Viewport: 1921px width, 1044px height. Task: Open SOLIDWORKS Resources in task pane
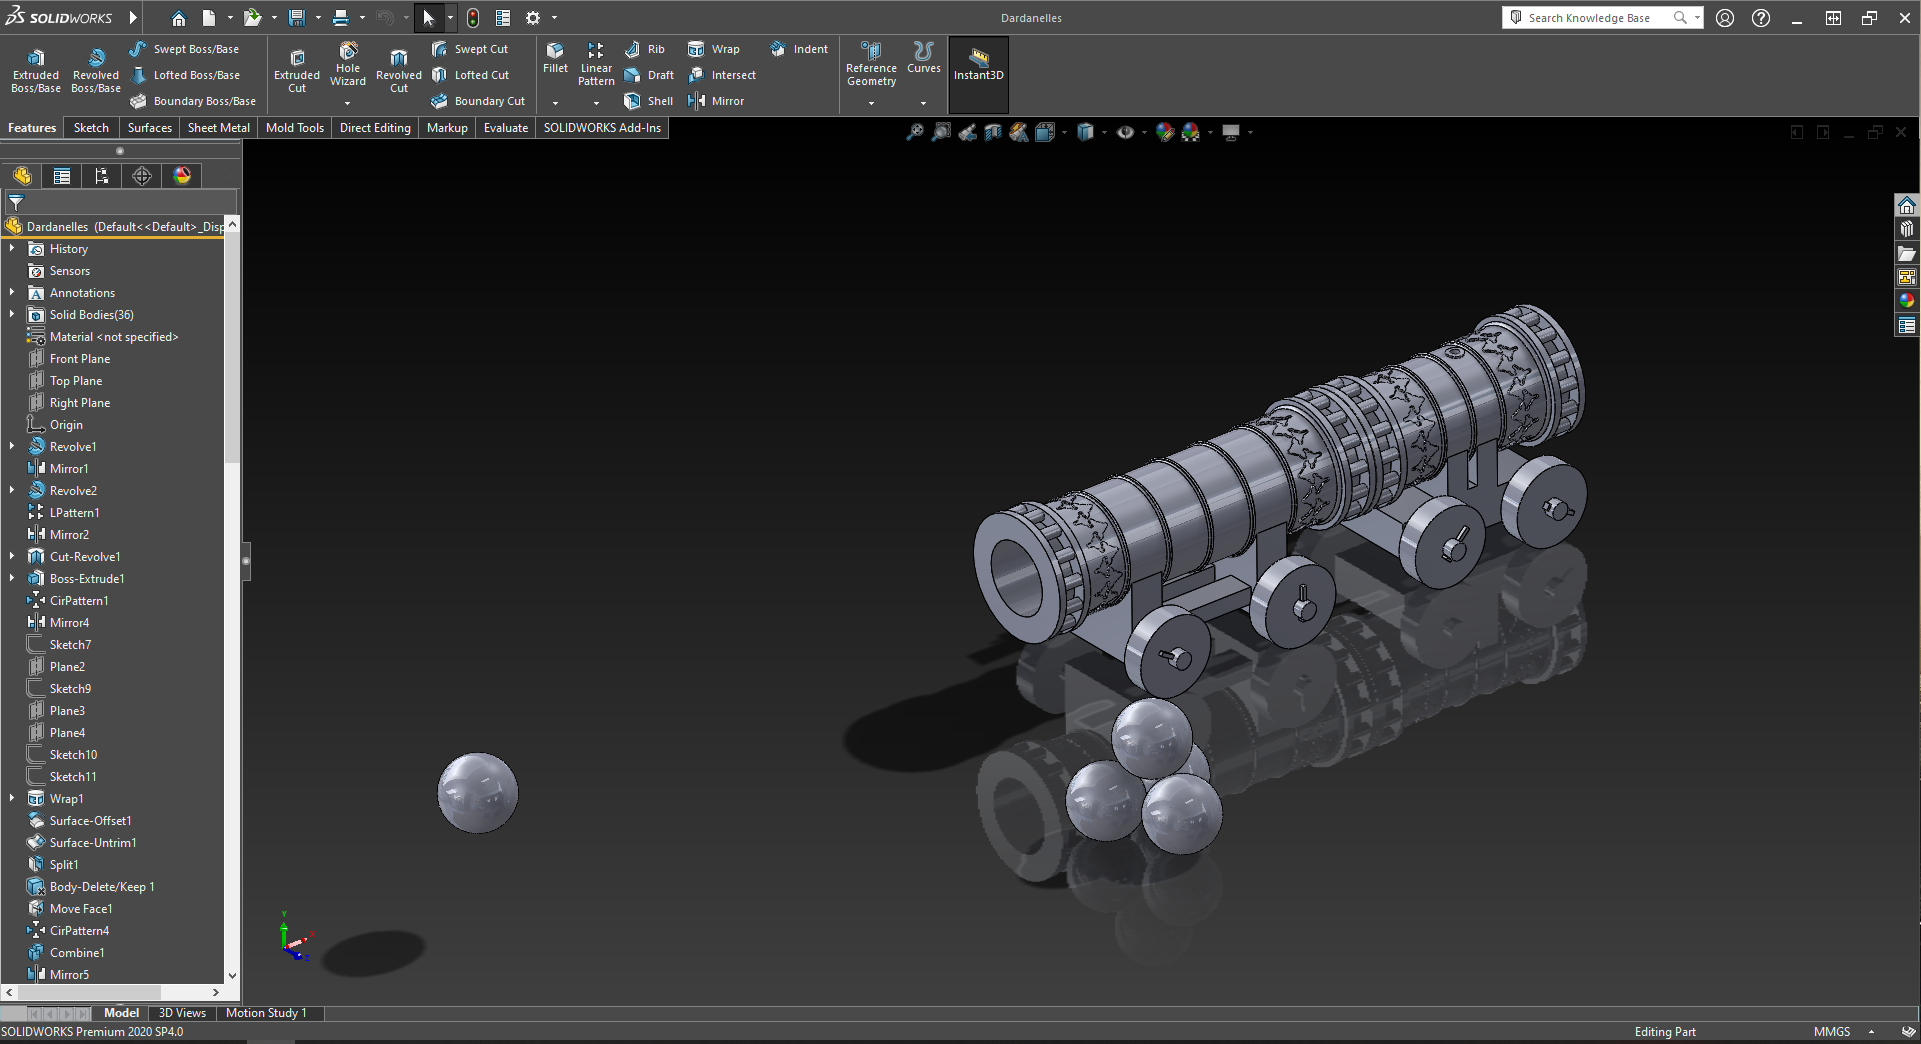point(1907,205)
